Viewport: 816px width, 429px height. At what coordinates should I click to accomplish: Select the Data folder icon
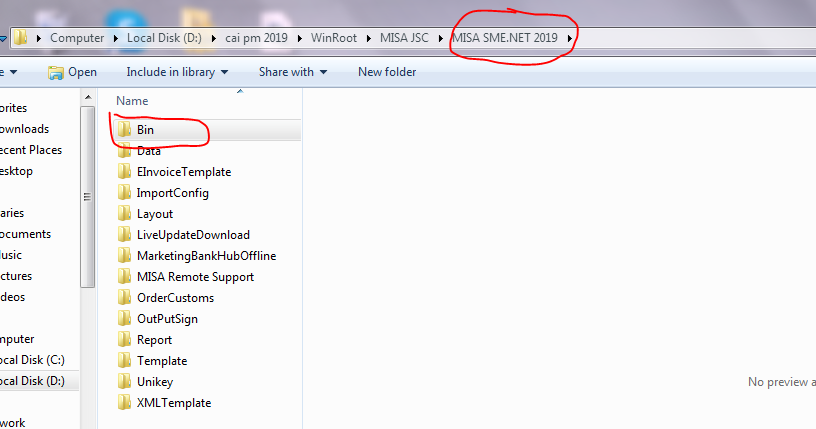(x=124, y=150)
